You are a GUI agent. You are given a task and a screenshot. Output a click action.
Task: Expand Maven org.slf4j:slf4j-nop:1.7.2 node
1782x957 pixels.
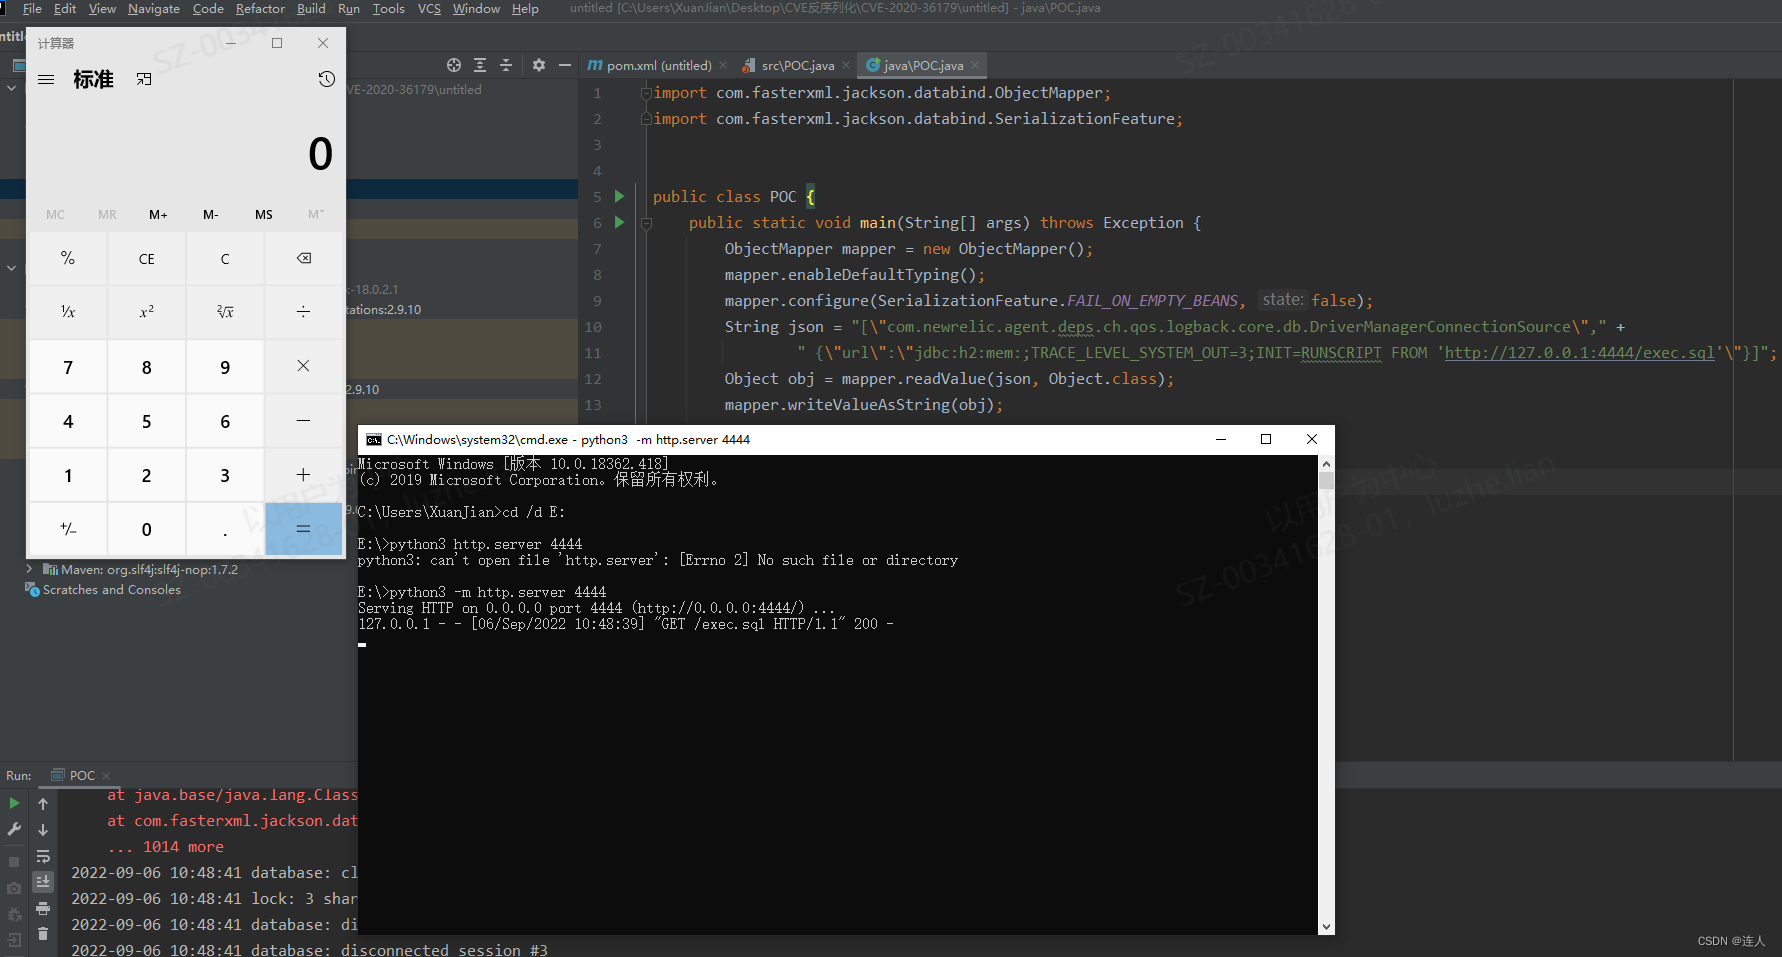pyautogui.click(x=29, y=568)
